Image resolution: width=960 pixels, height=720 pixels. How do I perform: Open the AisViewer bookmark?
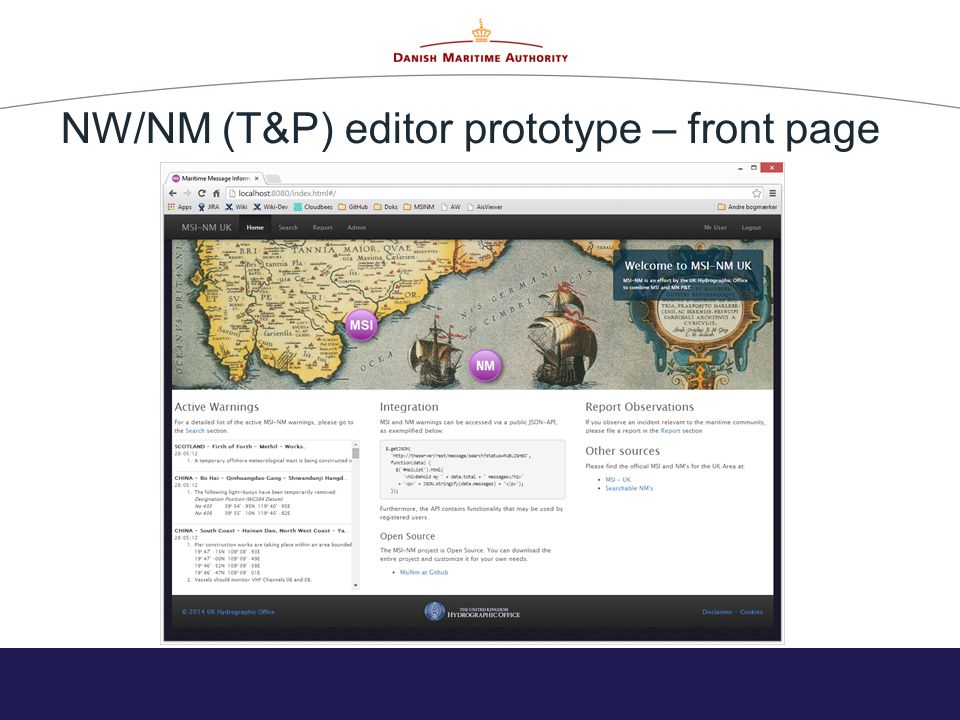click(x=485, y=207)
